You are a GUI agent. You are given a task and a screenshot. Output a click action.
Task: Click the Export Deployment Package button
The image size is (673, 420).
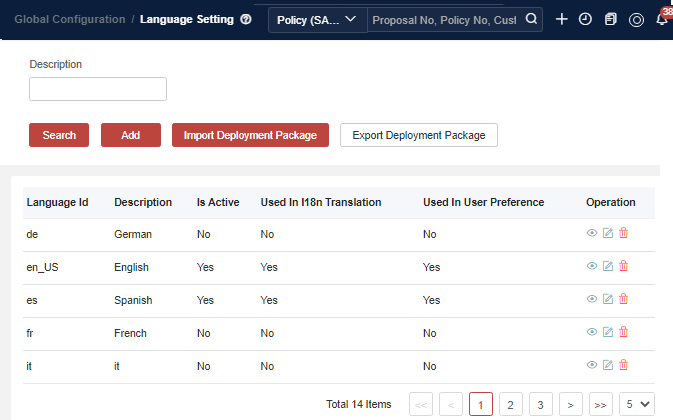[418, 135]
